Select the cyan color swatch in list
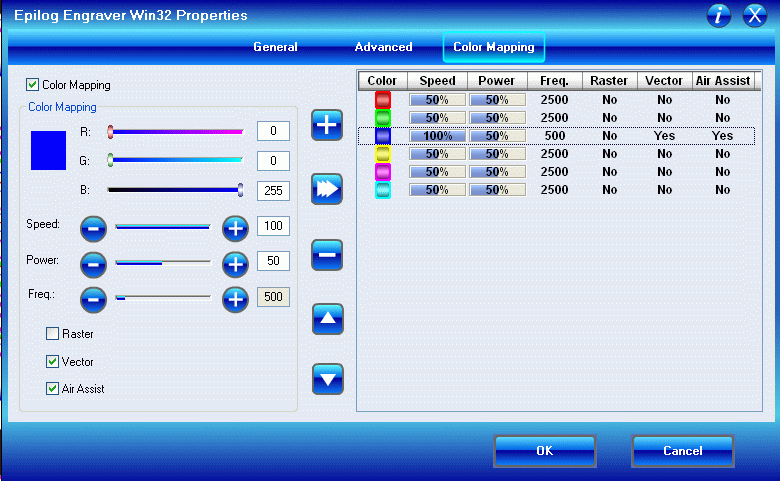Screen dimensions: 780x481 tap(383, 190)
